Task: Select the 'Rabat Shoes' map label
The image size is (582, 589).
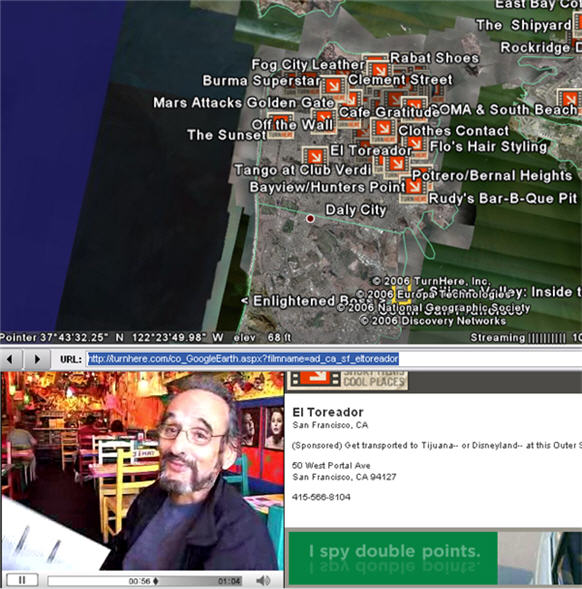Action: [x=435, y=58]
